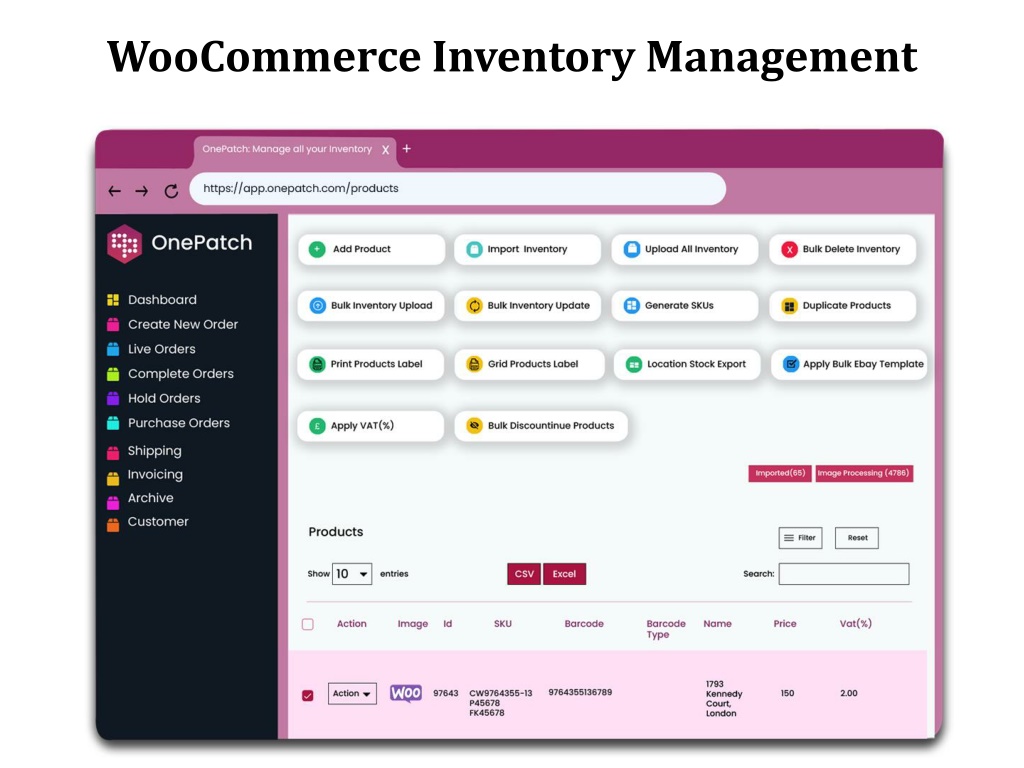
Task: Export the table to Excel
Action: click(564, 574)
